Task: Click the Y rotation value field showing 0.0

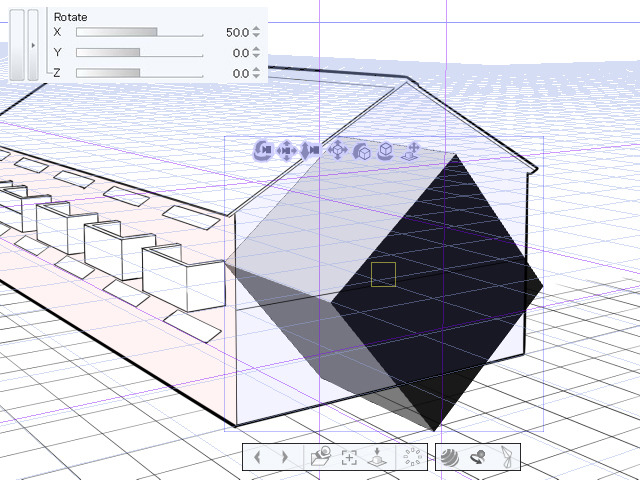Action: tap(241, 53)
